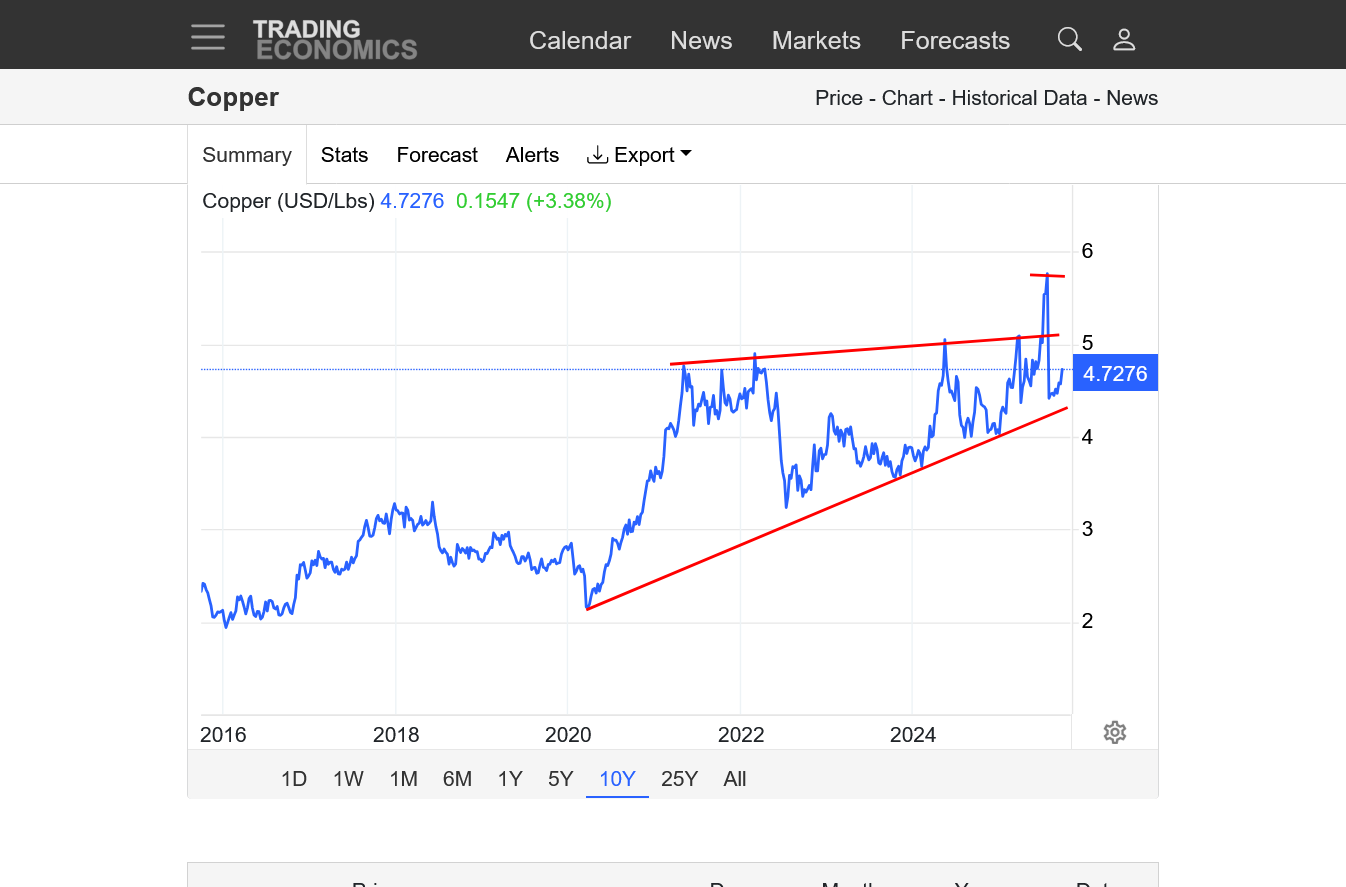Select the 1D time range
Screen dimensions: 1346x887
click(294, 779)
